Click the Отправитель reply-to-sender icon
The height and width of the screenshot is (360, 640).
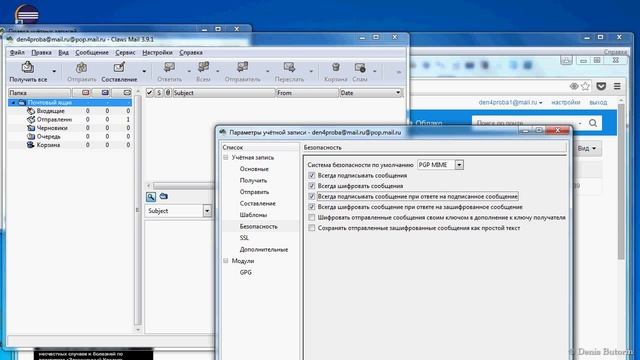[242, 67]
